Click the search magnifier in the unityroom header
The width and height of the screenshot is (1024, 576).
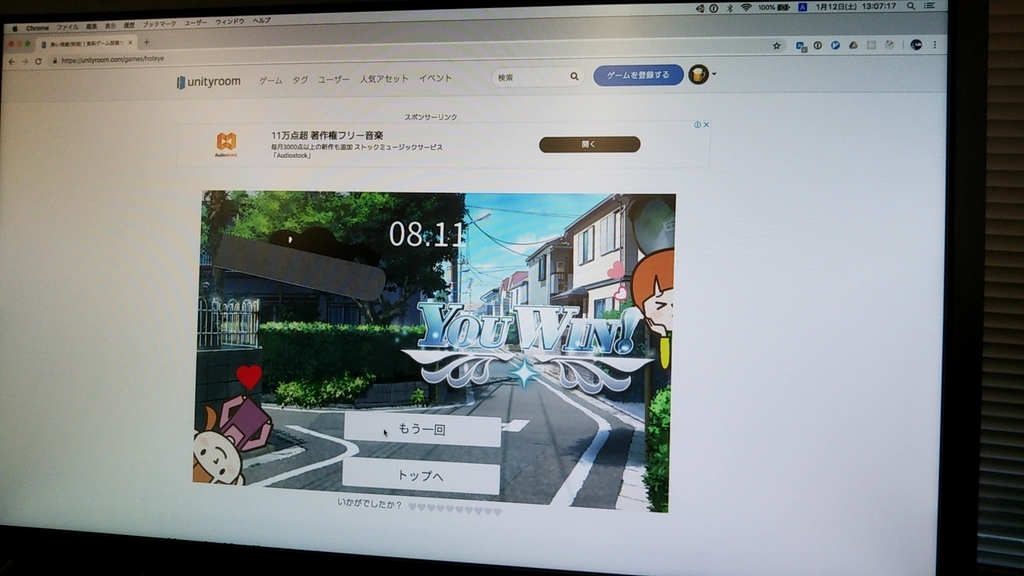click(574, 76)
